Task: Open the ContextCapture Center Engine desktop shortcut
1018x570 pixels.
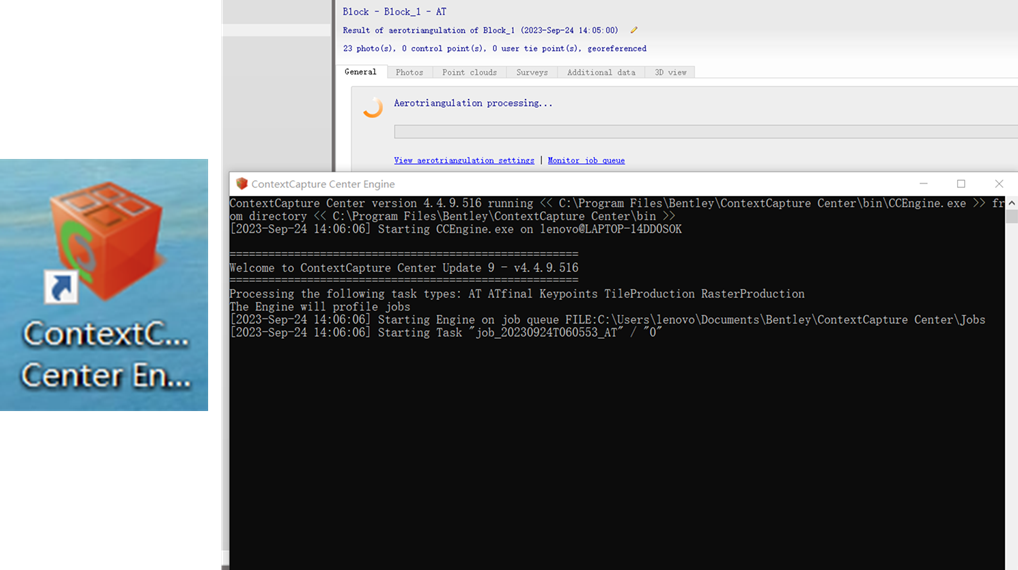Action: 104,284
